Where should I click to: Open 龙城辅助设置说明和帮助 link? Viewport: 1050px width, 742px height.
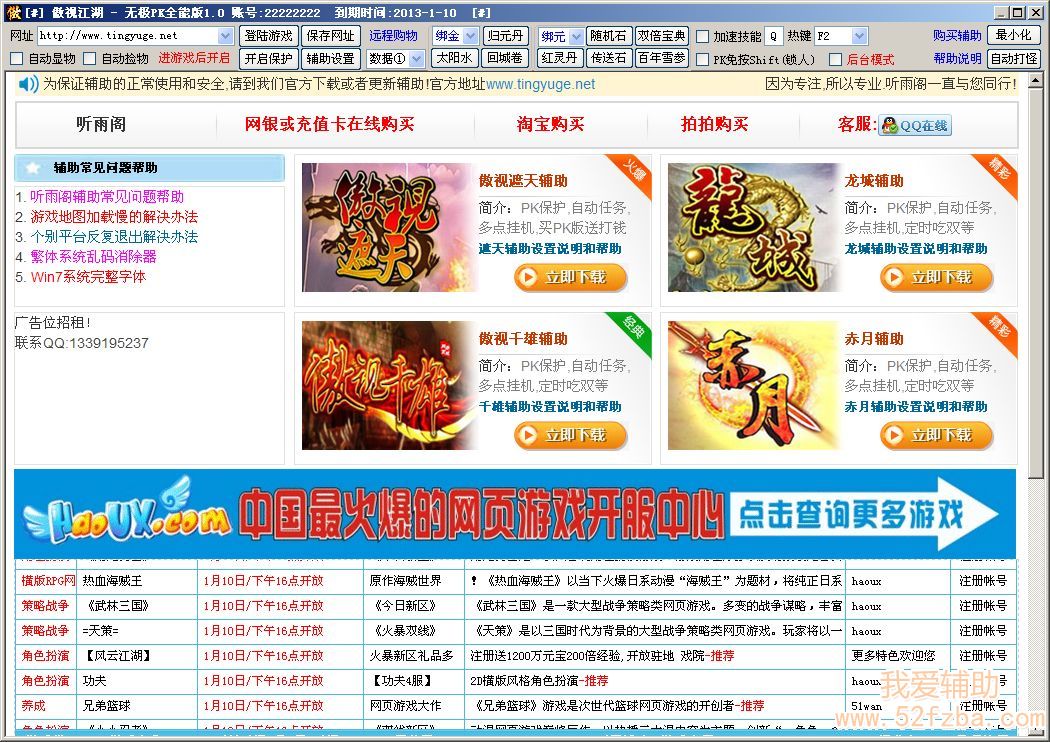(x=916, y=249)
